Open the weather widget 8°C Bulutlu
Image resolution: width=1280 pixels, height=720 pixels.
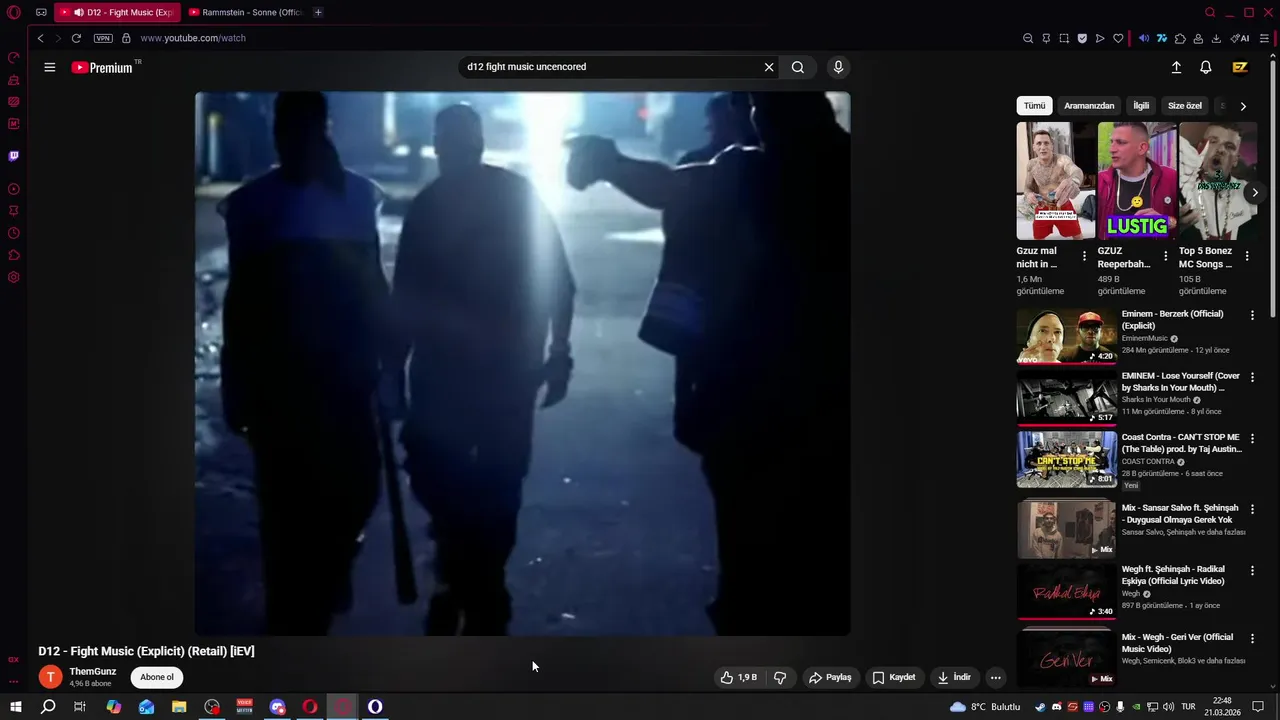click(x=986, y=707)
